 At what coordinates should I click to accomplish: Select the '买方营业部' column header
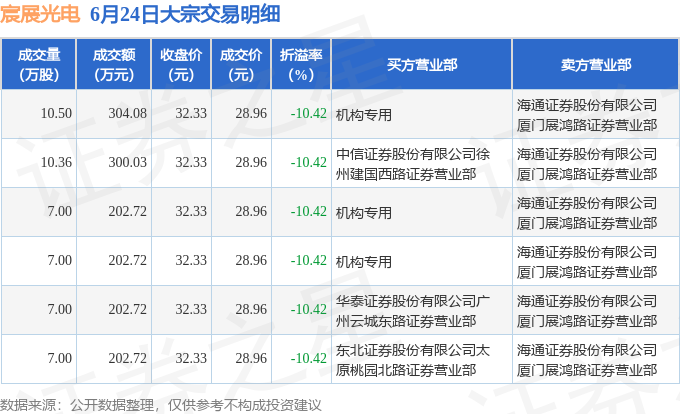pos(422,65)
